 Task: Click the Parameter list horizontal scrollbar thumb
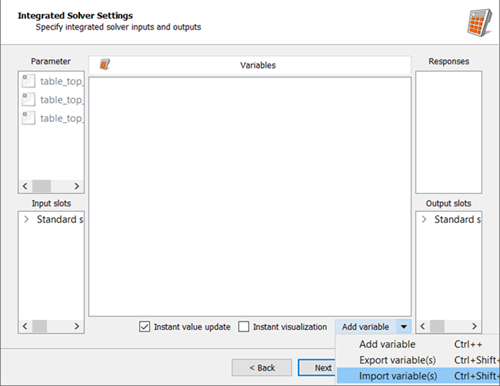[x=42, y=186]
